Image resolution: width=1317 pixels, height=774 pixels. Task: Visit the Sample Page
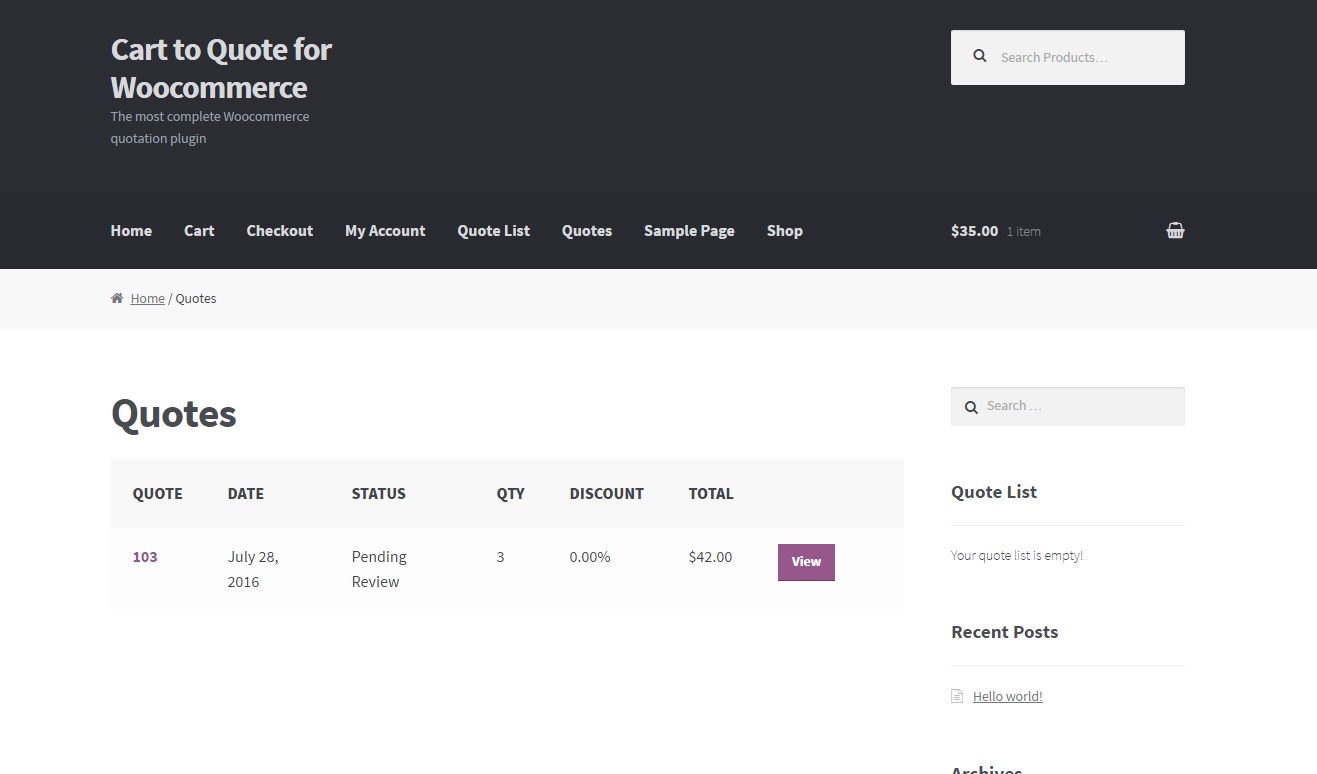click(x=688, y=230)
